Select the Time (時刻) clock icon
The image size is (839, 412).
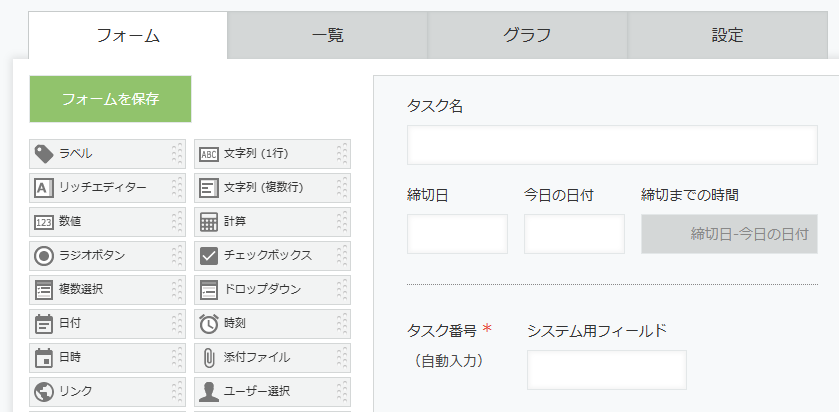pos(209,324)
